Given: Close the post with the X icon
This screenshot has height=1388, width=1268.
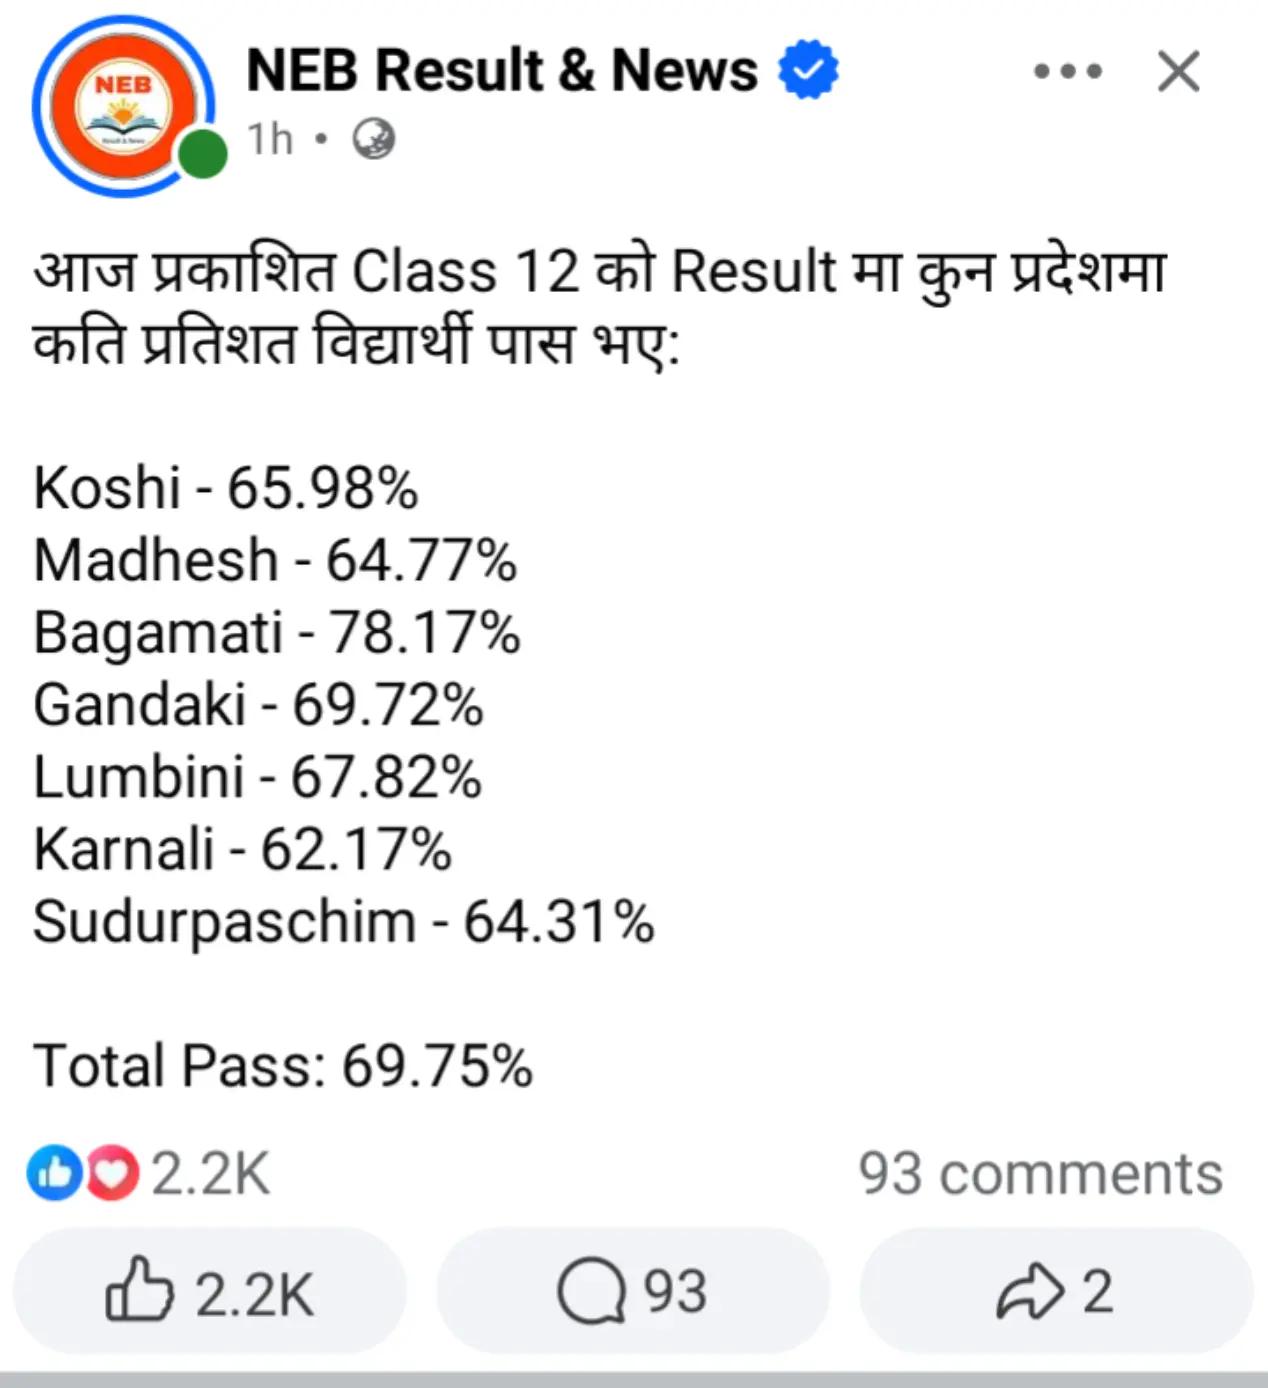Looking at the screenshot, I should [x=1179, y=72].
